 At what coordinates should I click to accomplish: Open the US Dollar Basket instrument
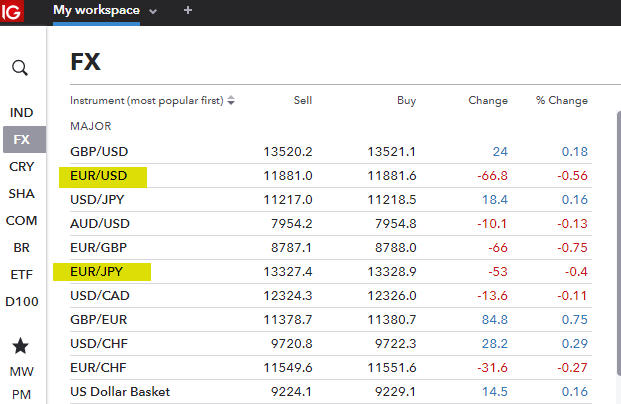120,392
